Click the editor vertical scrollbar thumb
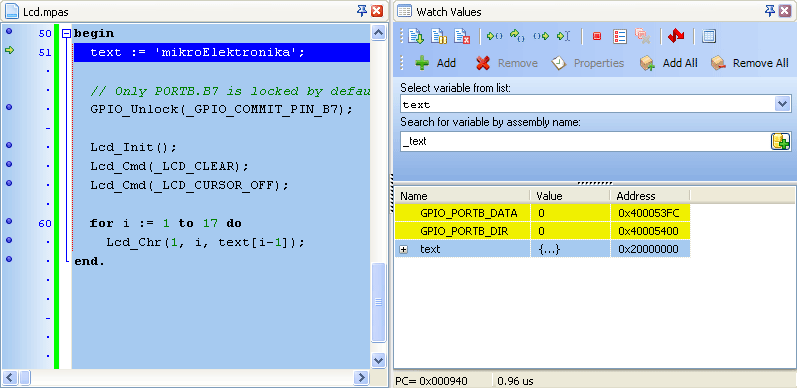 point(379,302)
